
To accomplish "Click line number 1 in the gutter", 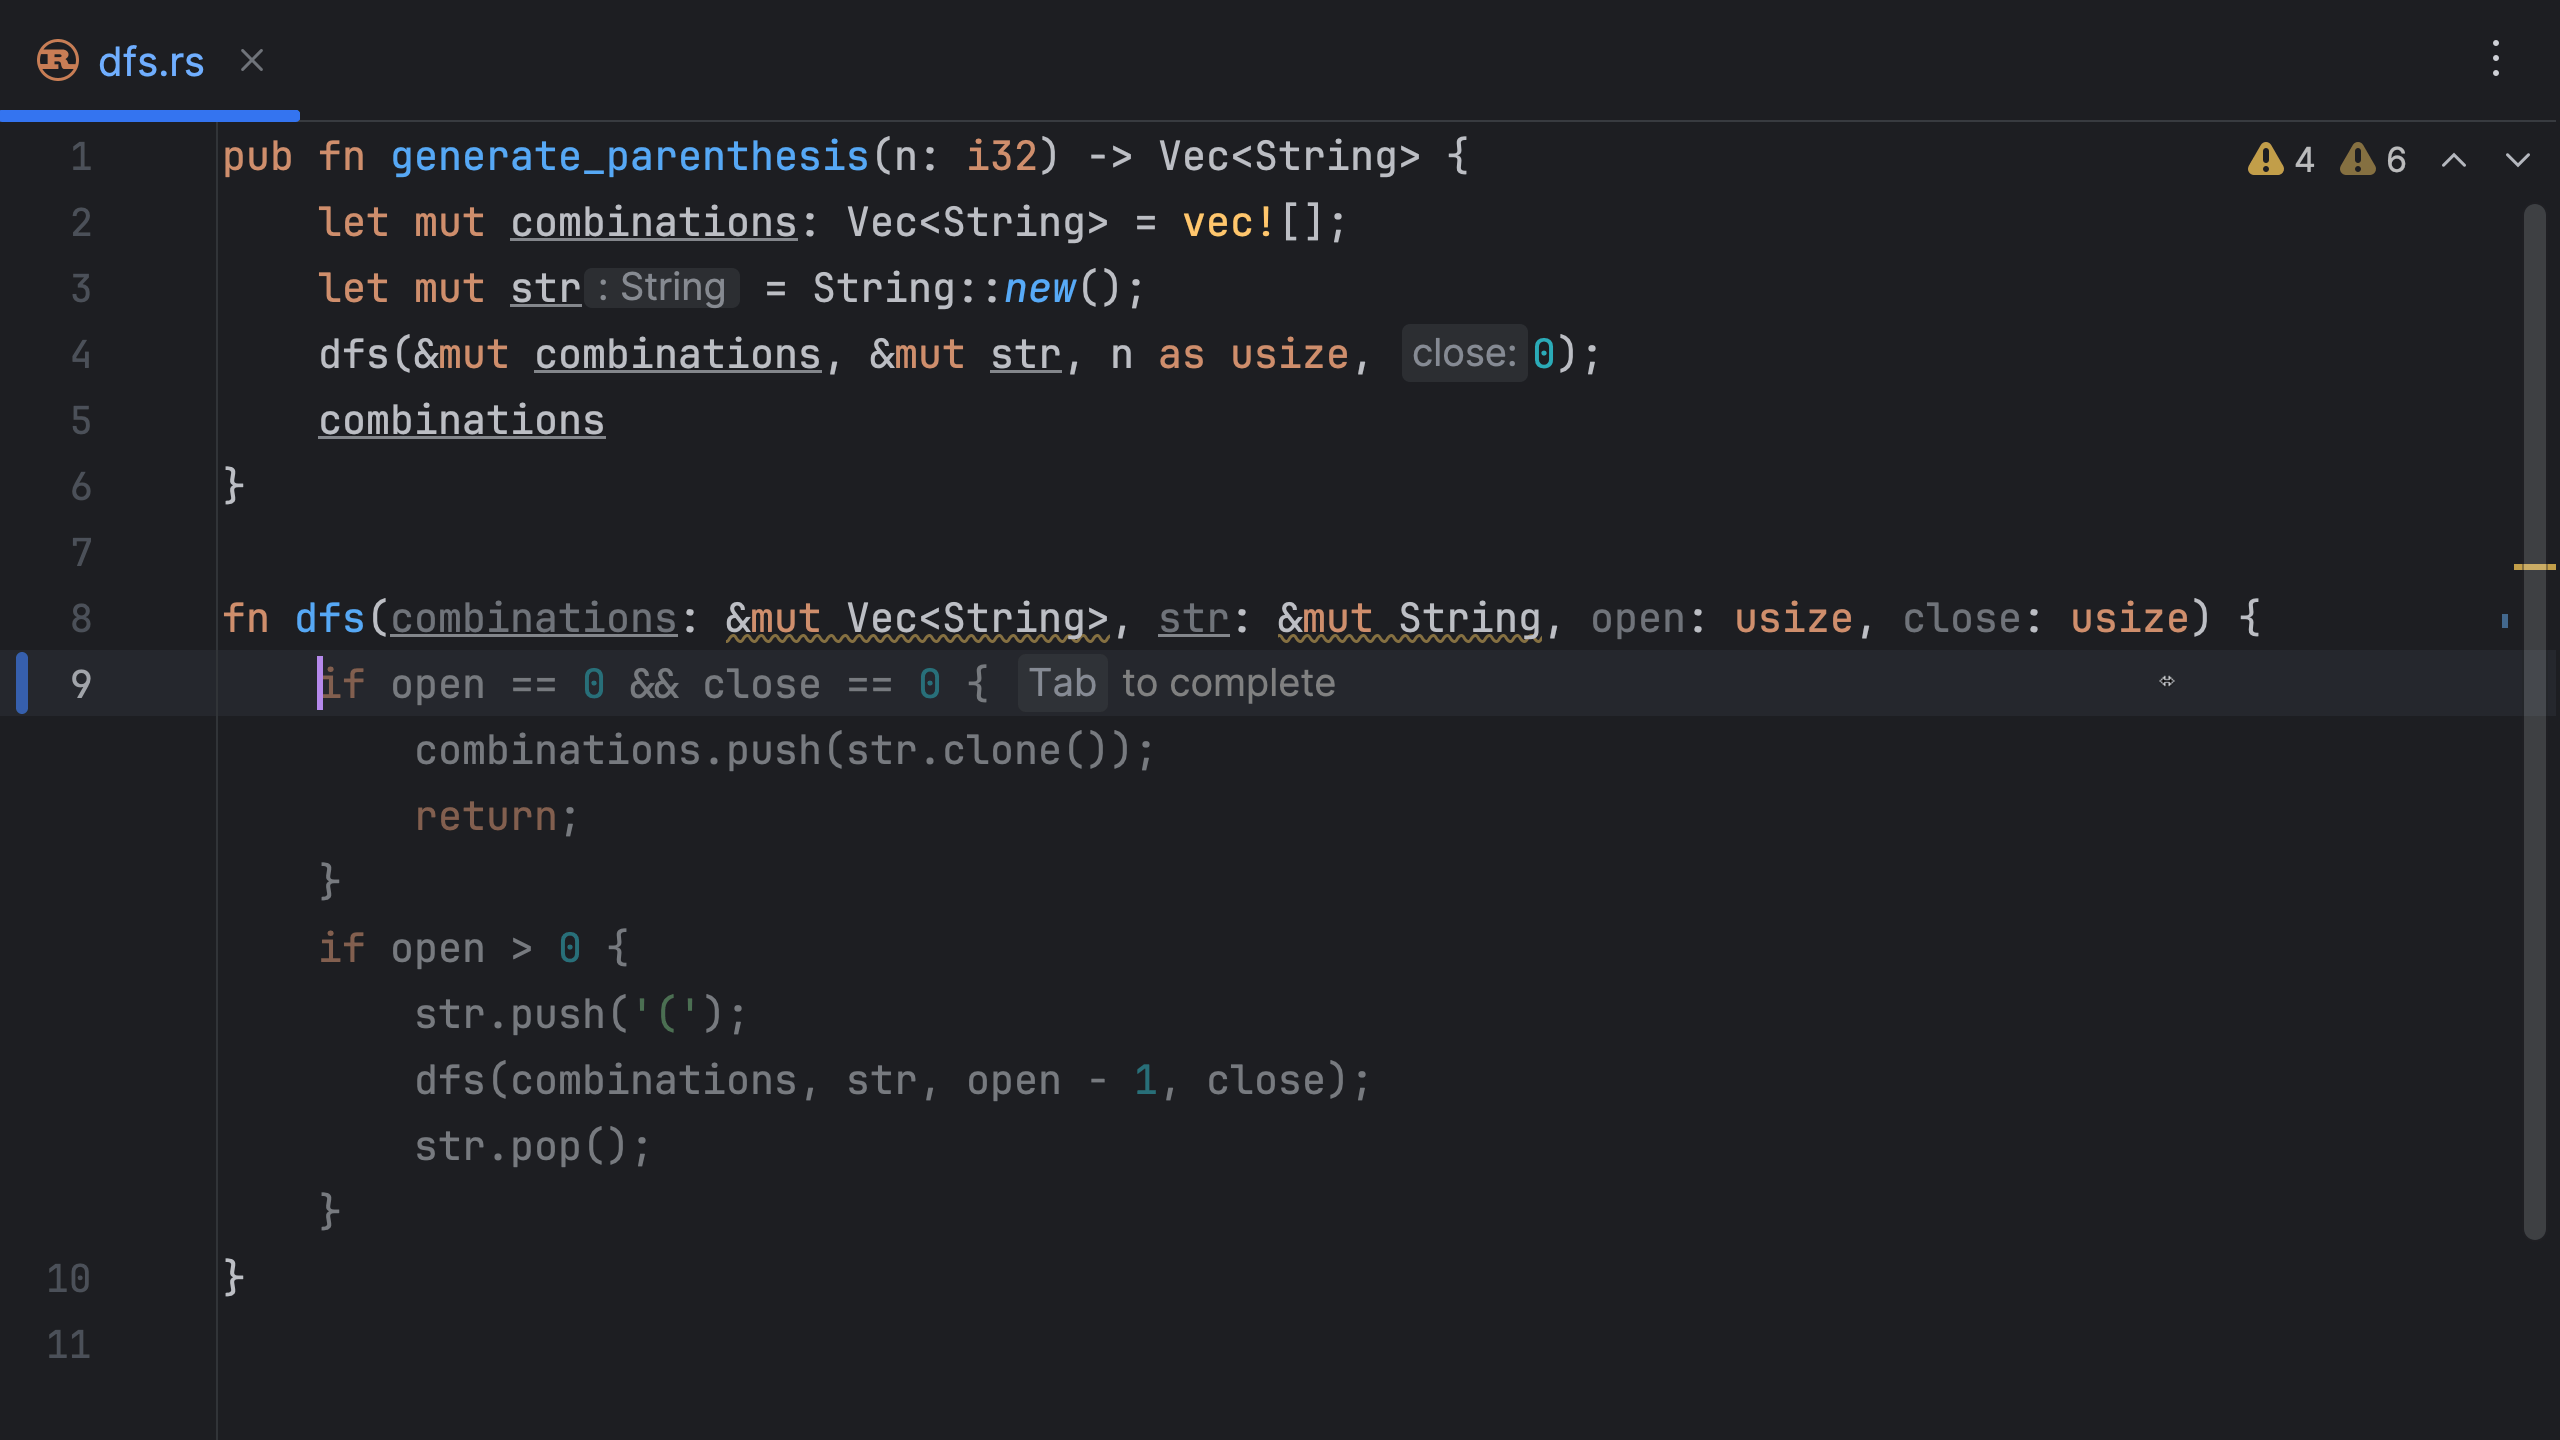I will (x=81, y=157).
